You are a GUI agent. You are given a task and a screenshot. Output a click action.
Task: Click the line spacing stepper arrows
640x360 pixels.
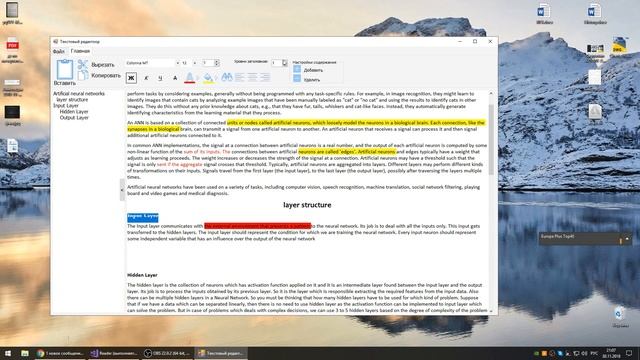[x=217, y=63]
